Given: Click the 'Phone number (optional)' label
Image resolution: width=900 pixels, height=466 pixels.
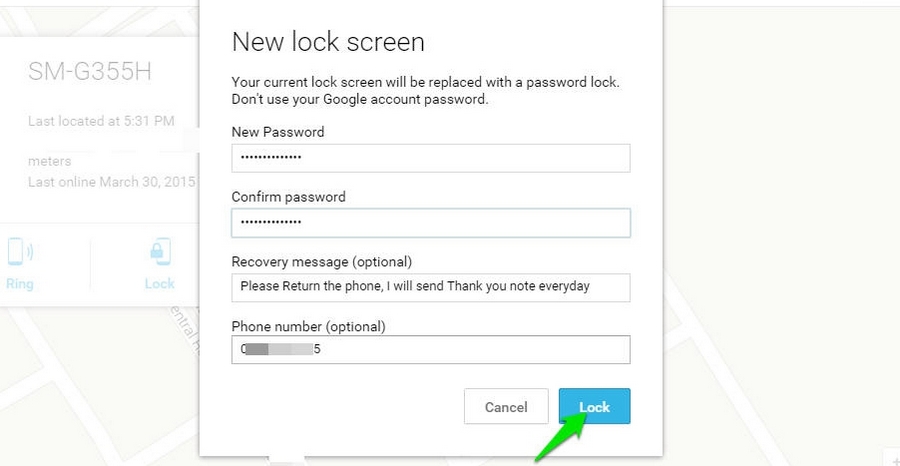Looking at the screenshot, I should coord(309,327).
